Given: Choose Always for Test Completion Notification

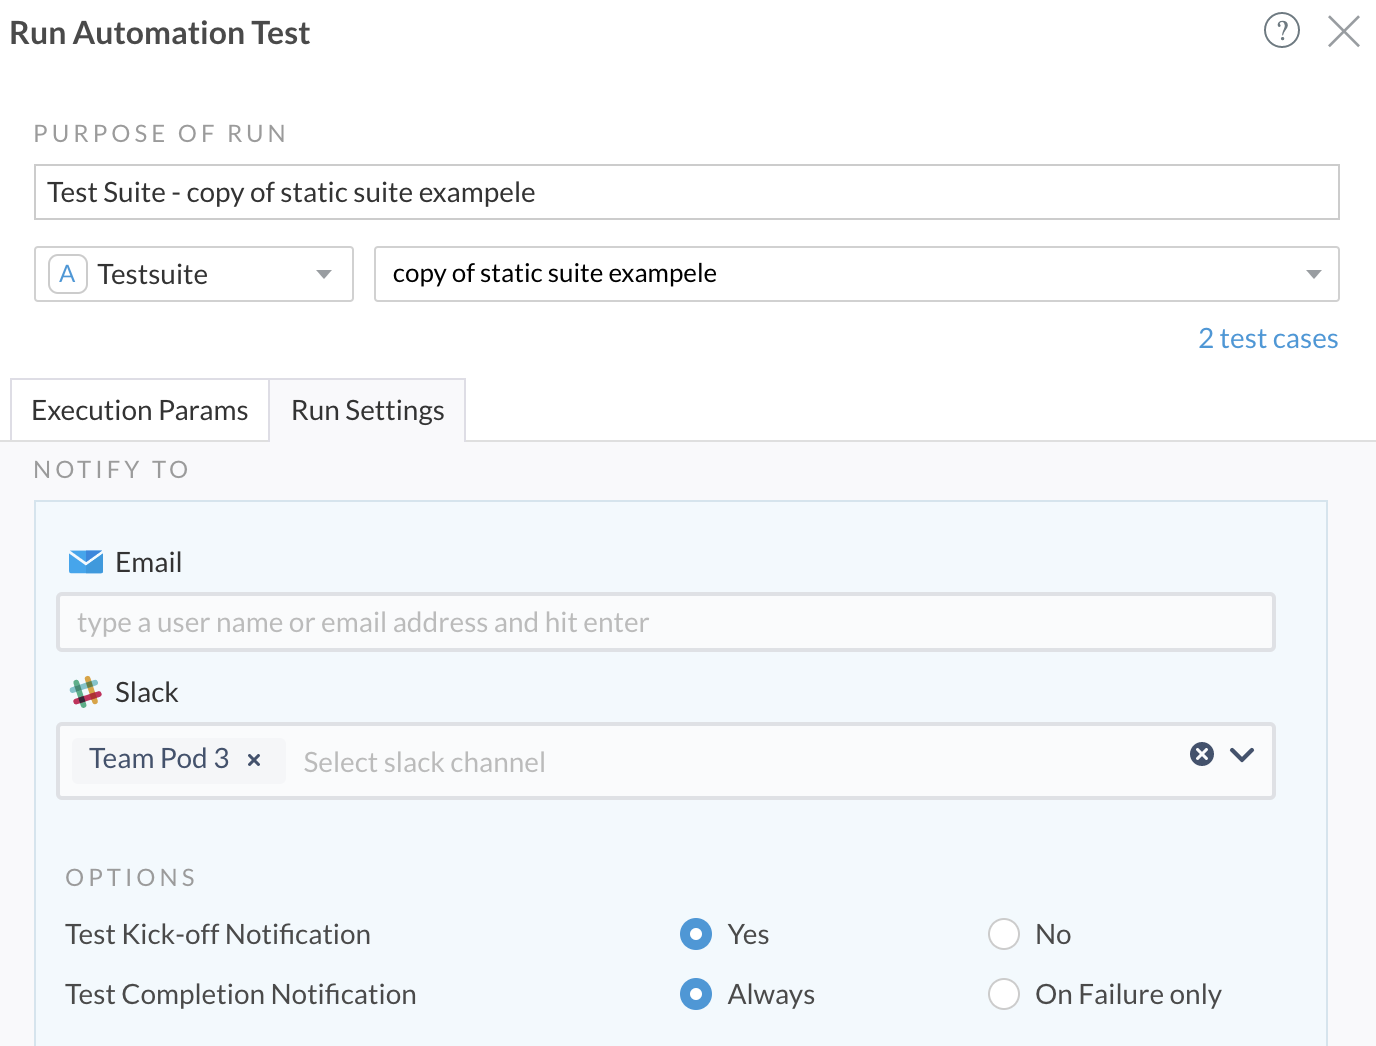Looking at the screenshot, I should click(x=696, y=994).
